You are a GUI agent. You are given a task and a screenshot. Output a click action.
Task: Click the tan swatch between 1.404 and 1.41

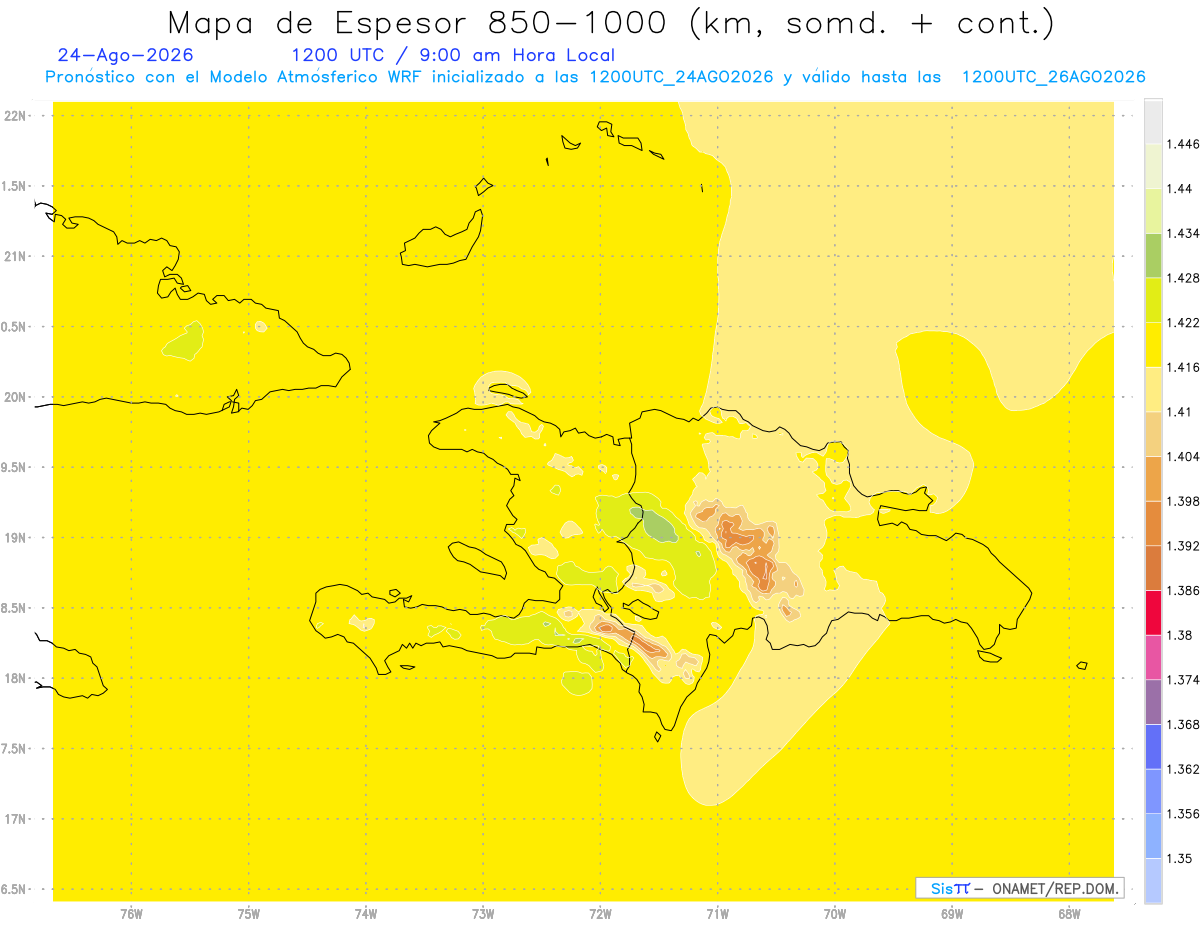pyautogui.click(x=1153, y=434)
